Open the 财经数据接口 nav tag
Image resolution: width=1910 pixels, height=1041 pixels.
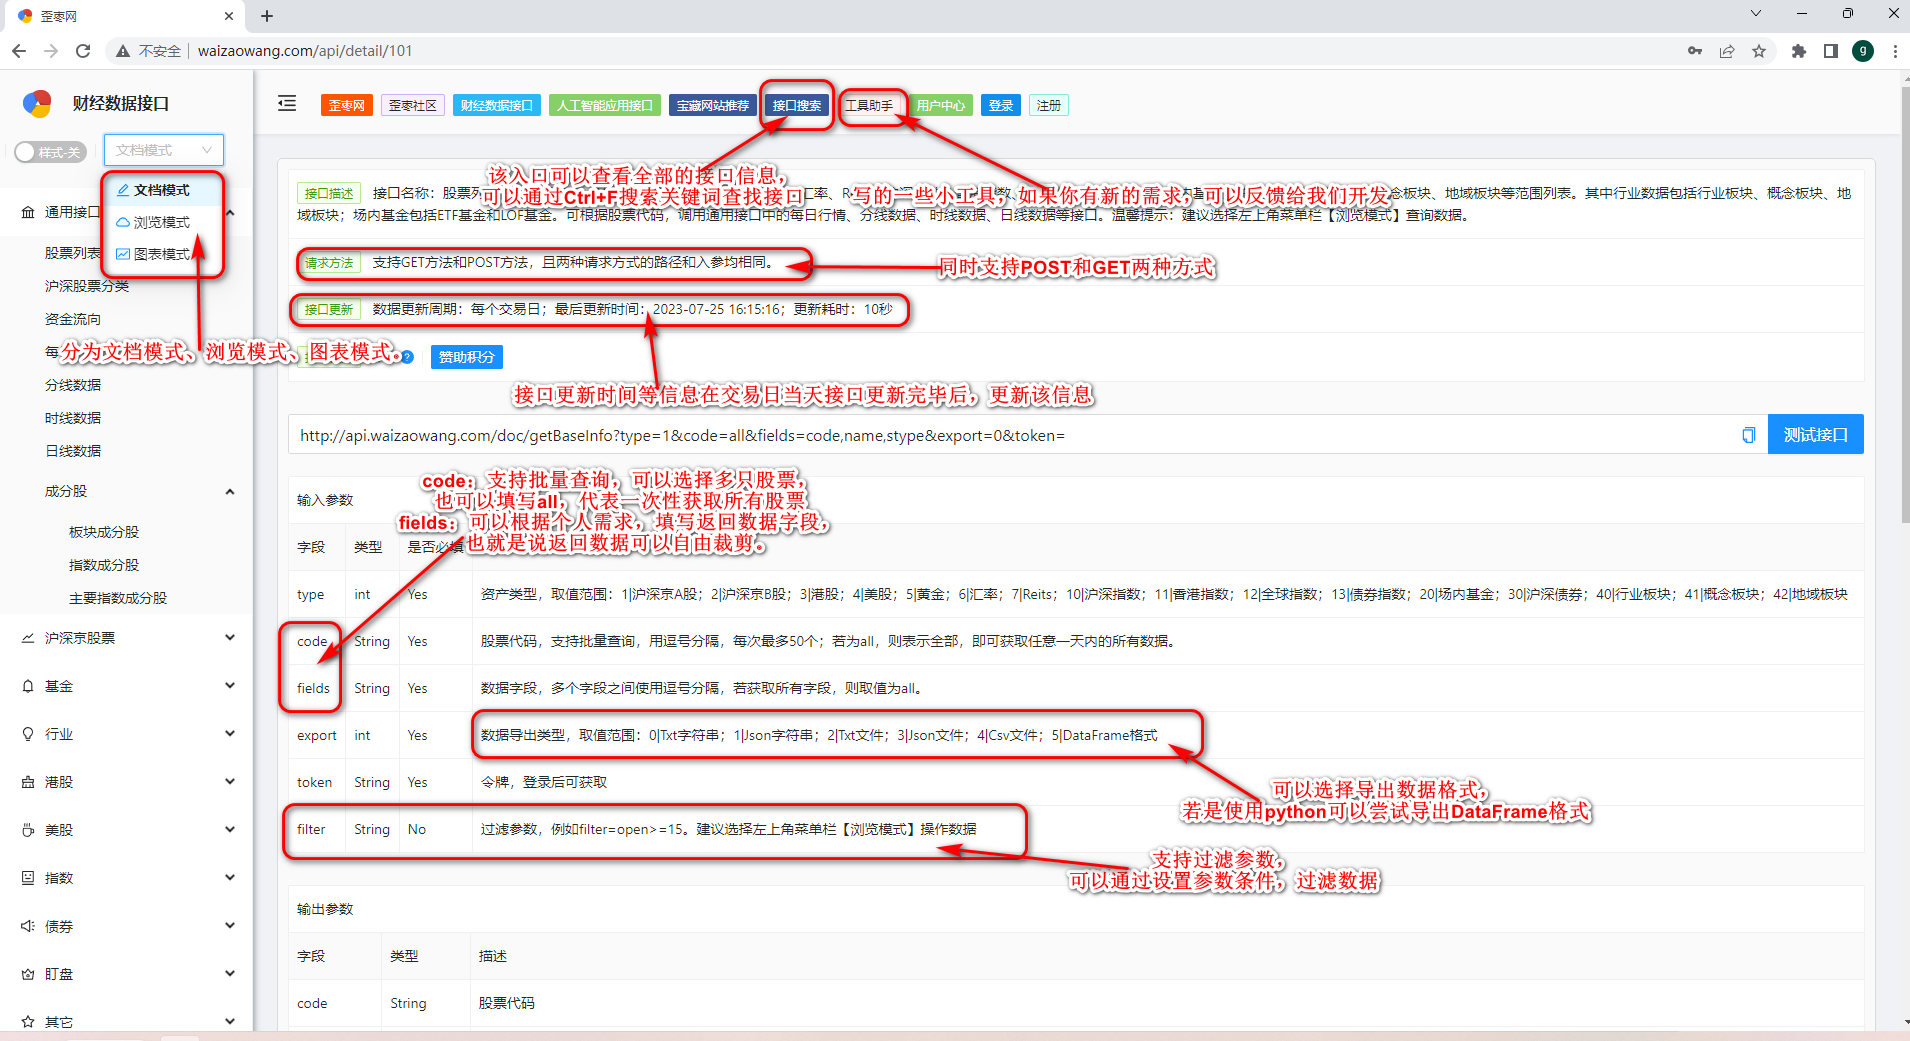point(497,105)
